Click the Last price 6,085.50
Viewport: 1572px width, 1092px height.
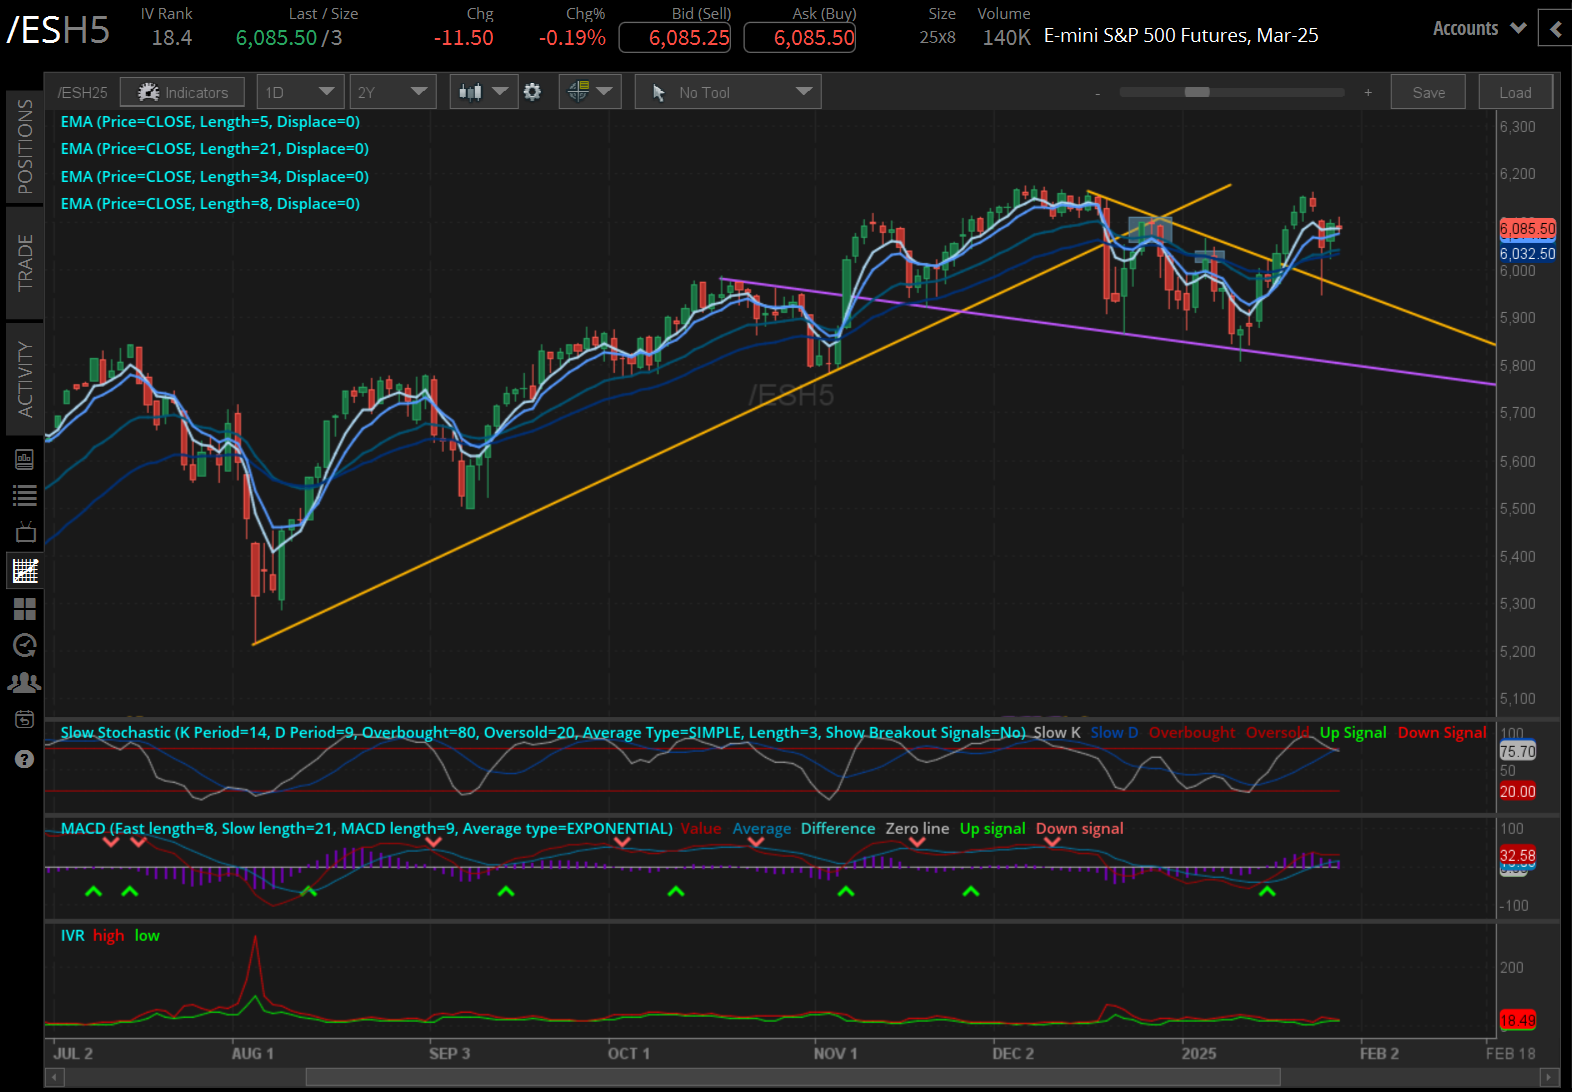tap(276, 38)
